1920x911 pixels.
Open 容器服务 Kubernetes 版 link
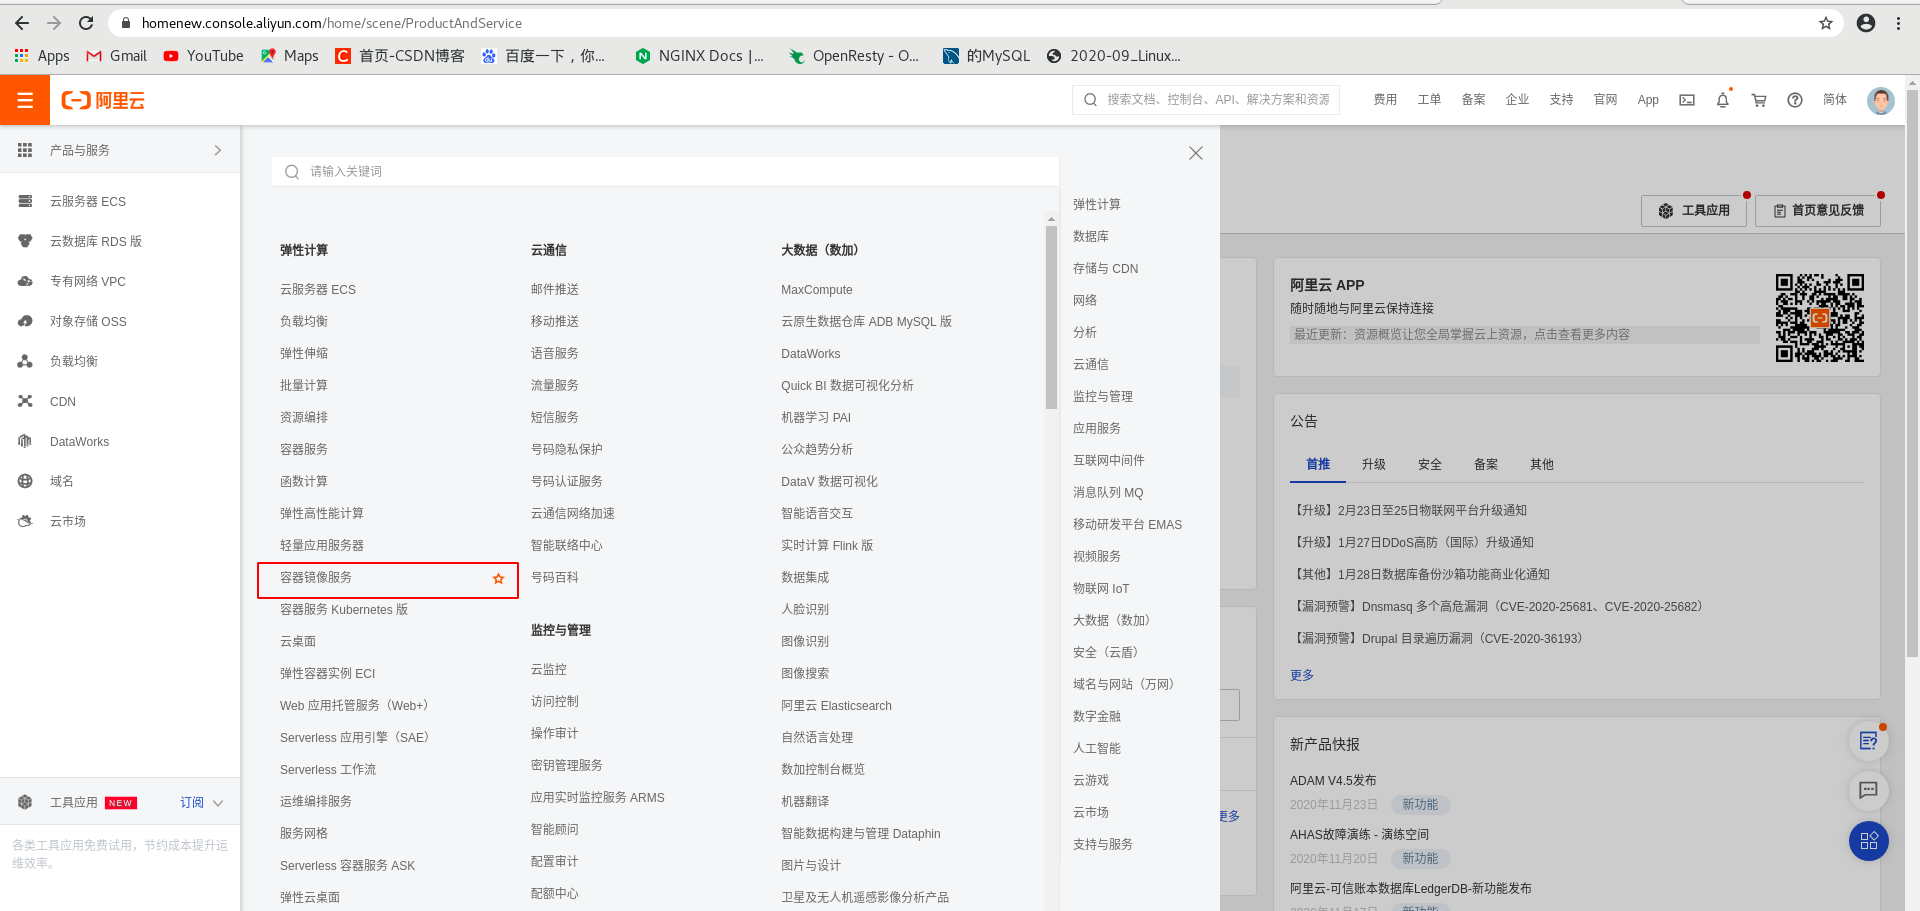tap(344, 610)
